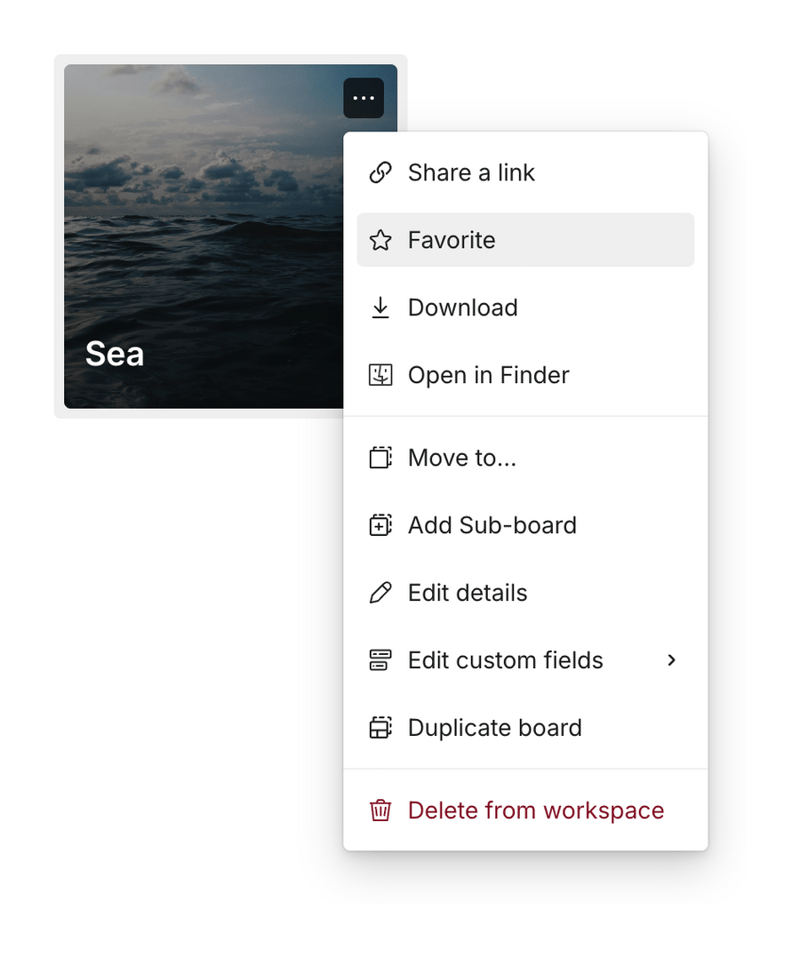
Task: Open the Edit custom fields chevron arrow
Action: pyautogui.click(x=671, y=660)
